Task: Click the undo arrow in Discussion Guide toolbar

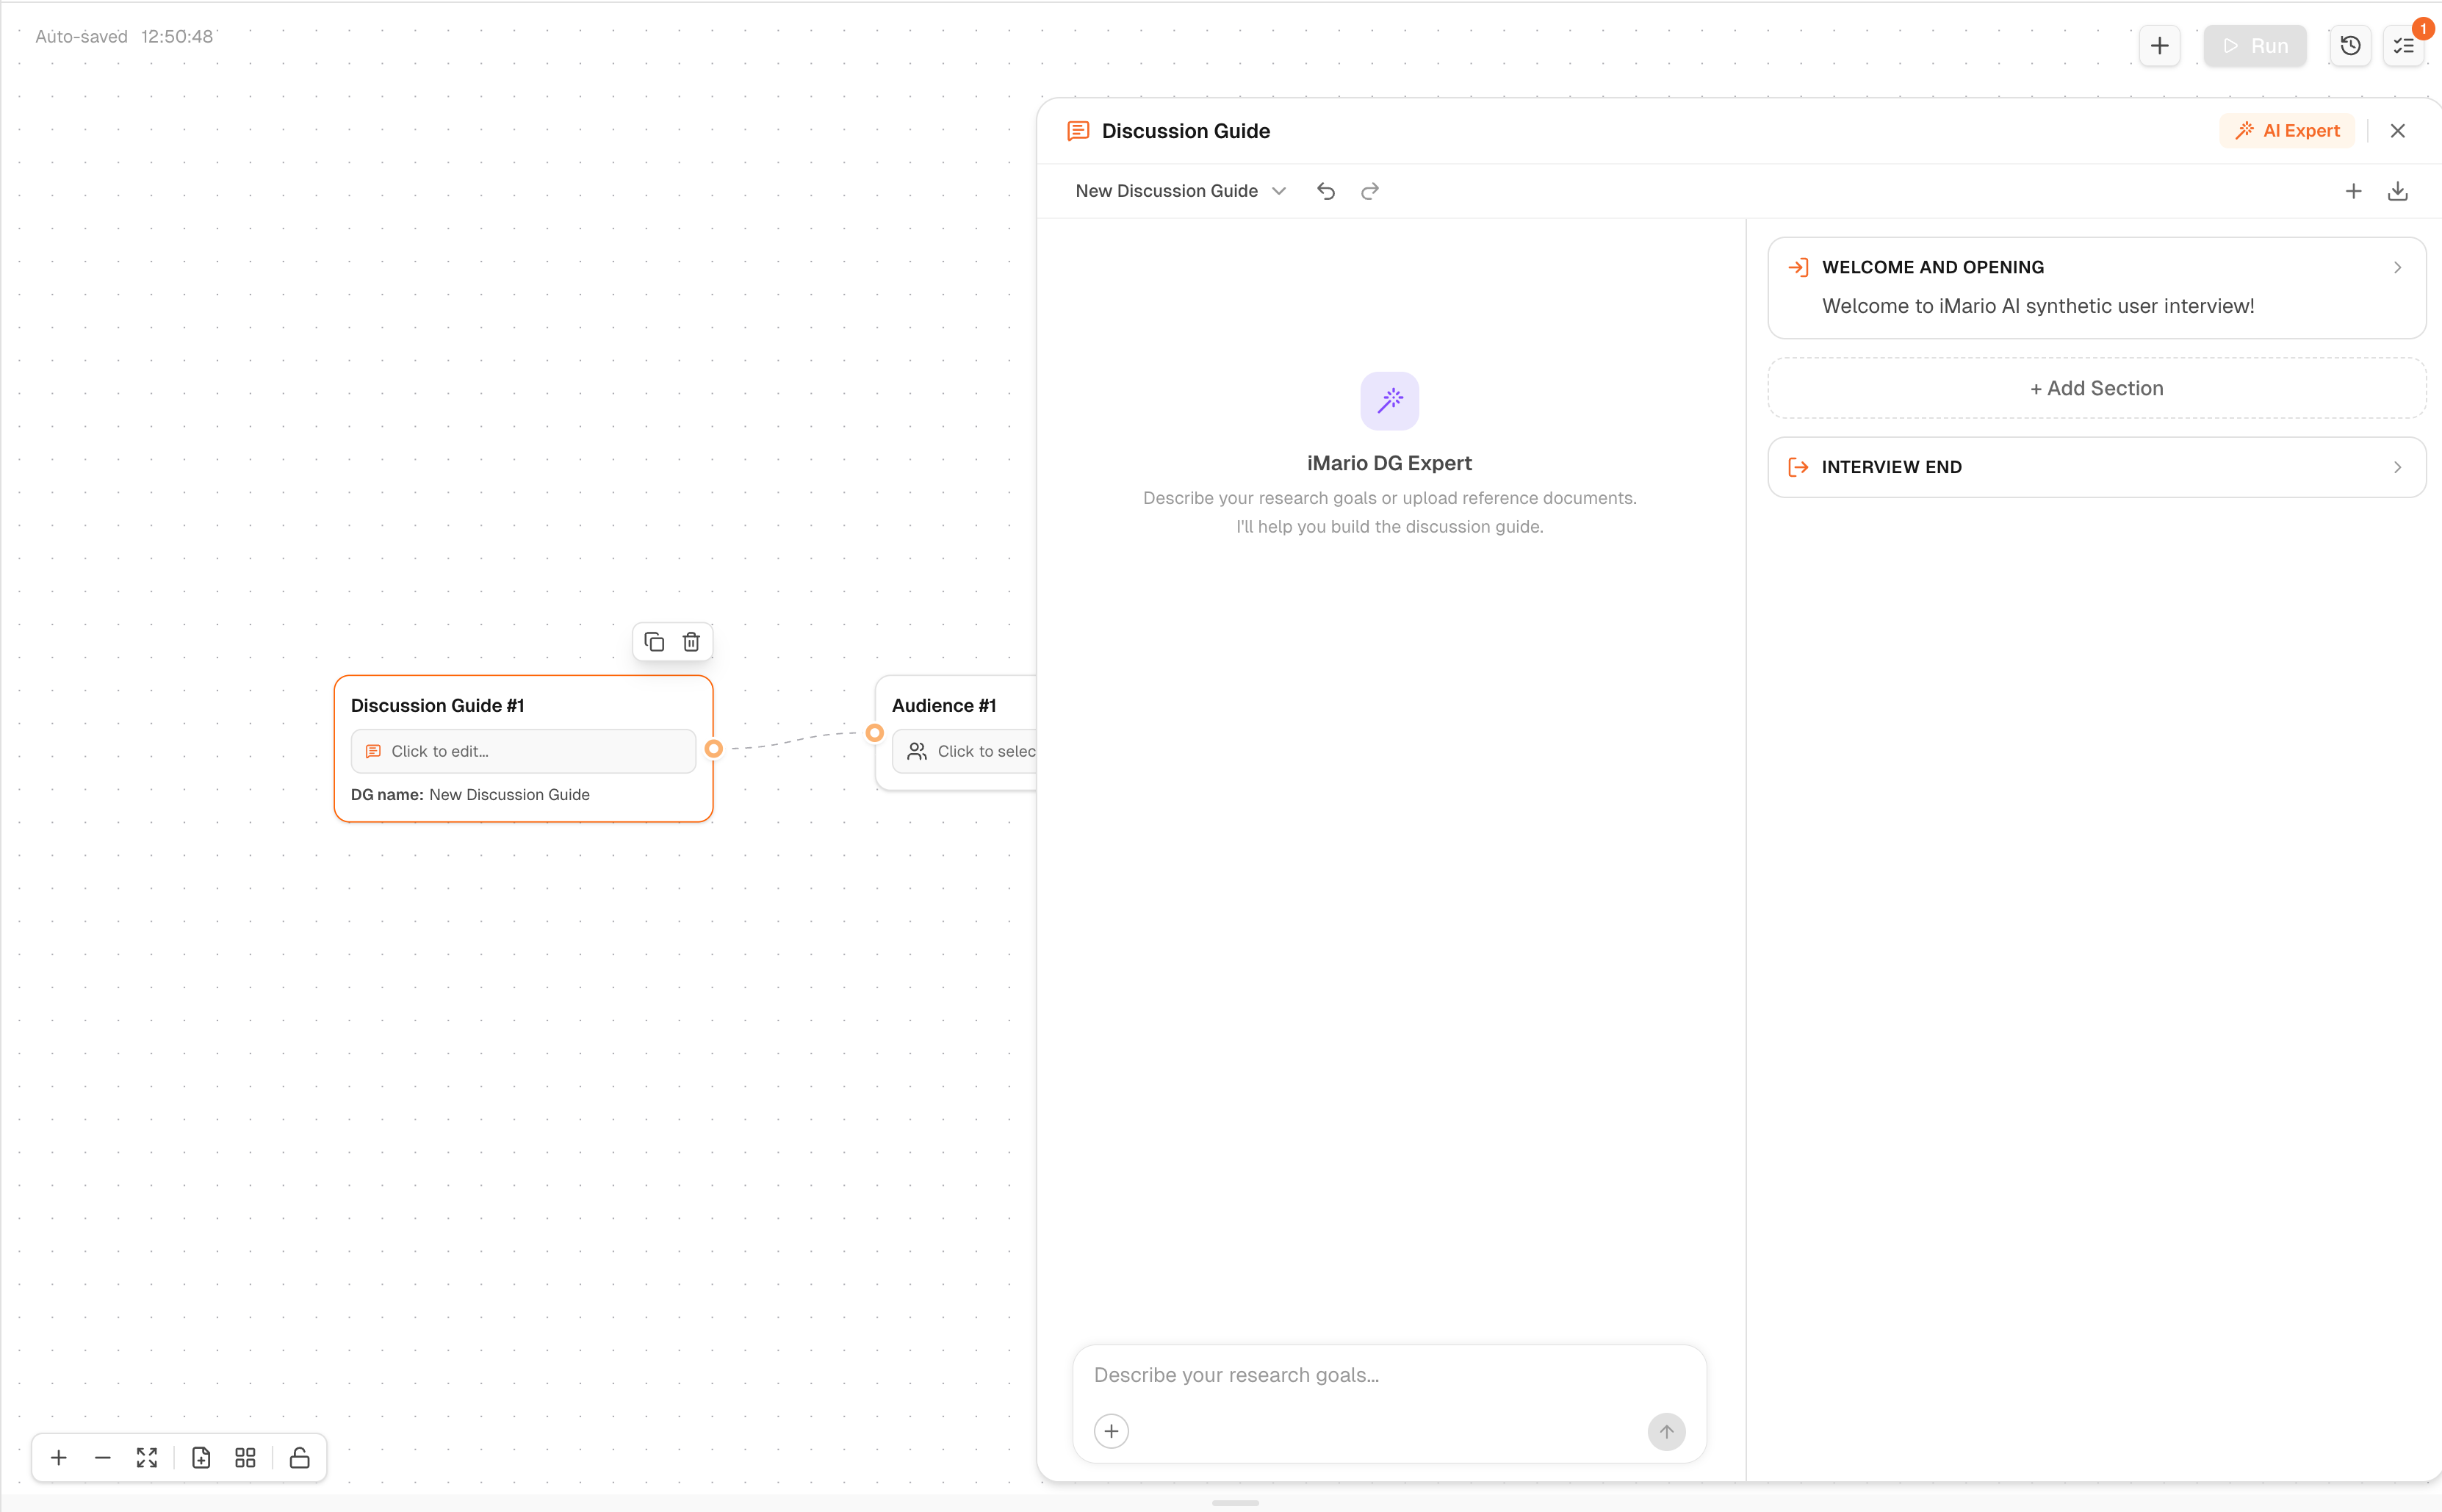Action: click(1325, 191)
